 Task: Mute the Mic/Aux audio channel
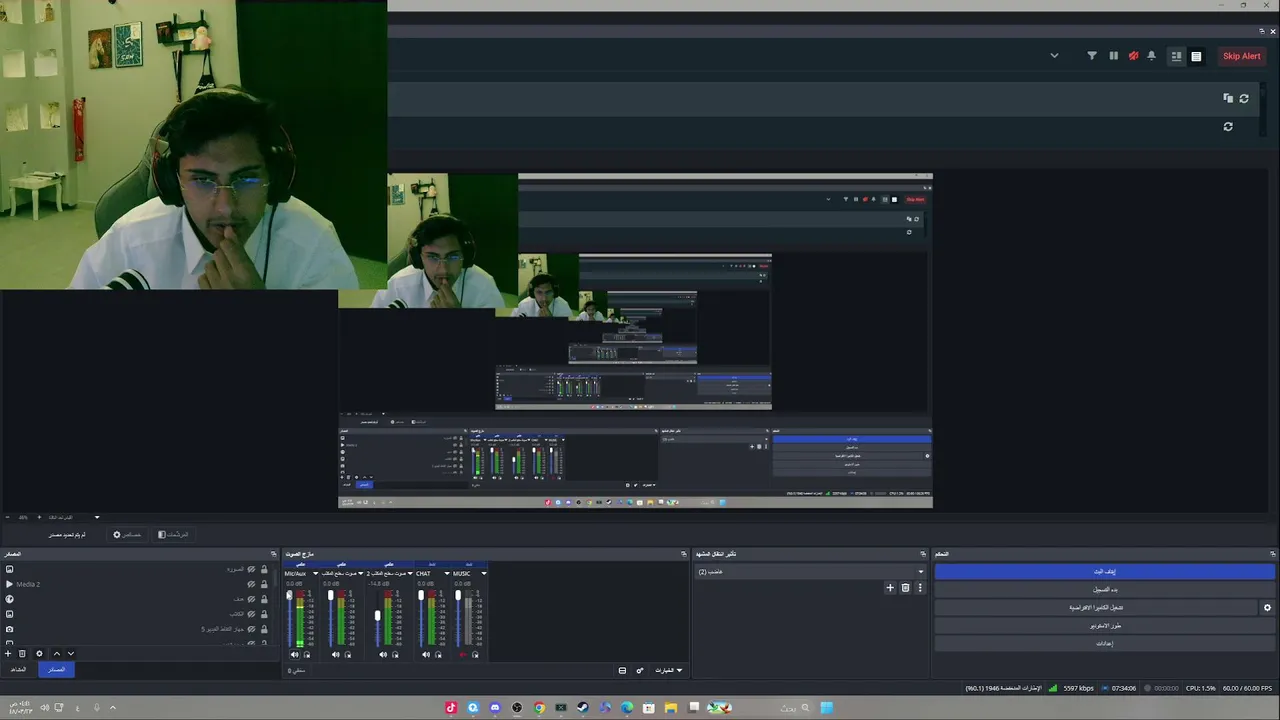pos(294,655)
